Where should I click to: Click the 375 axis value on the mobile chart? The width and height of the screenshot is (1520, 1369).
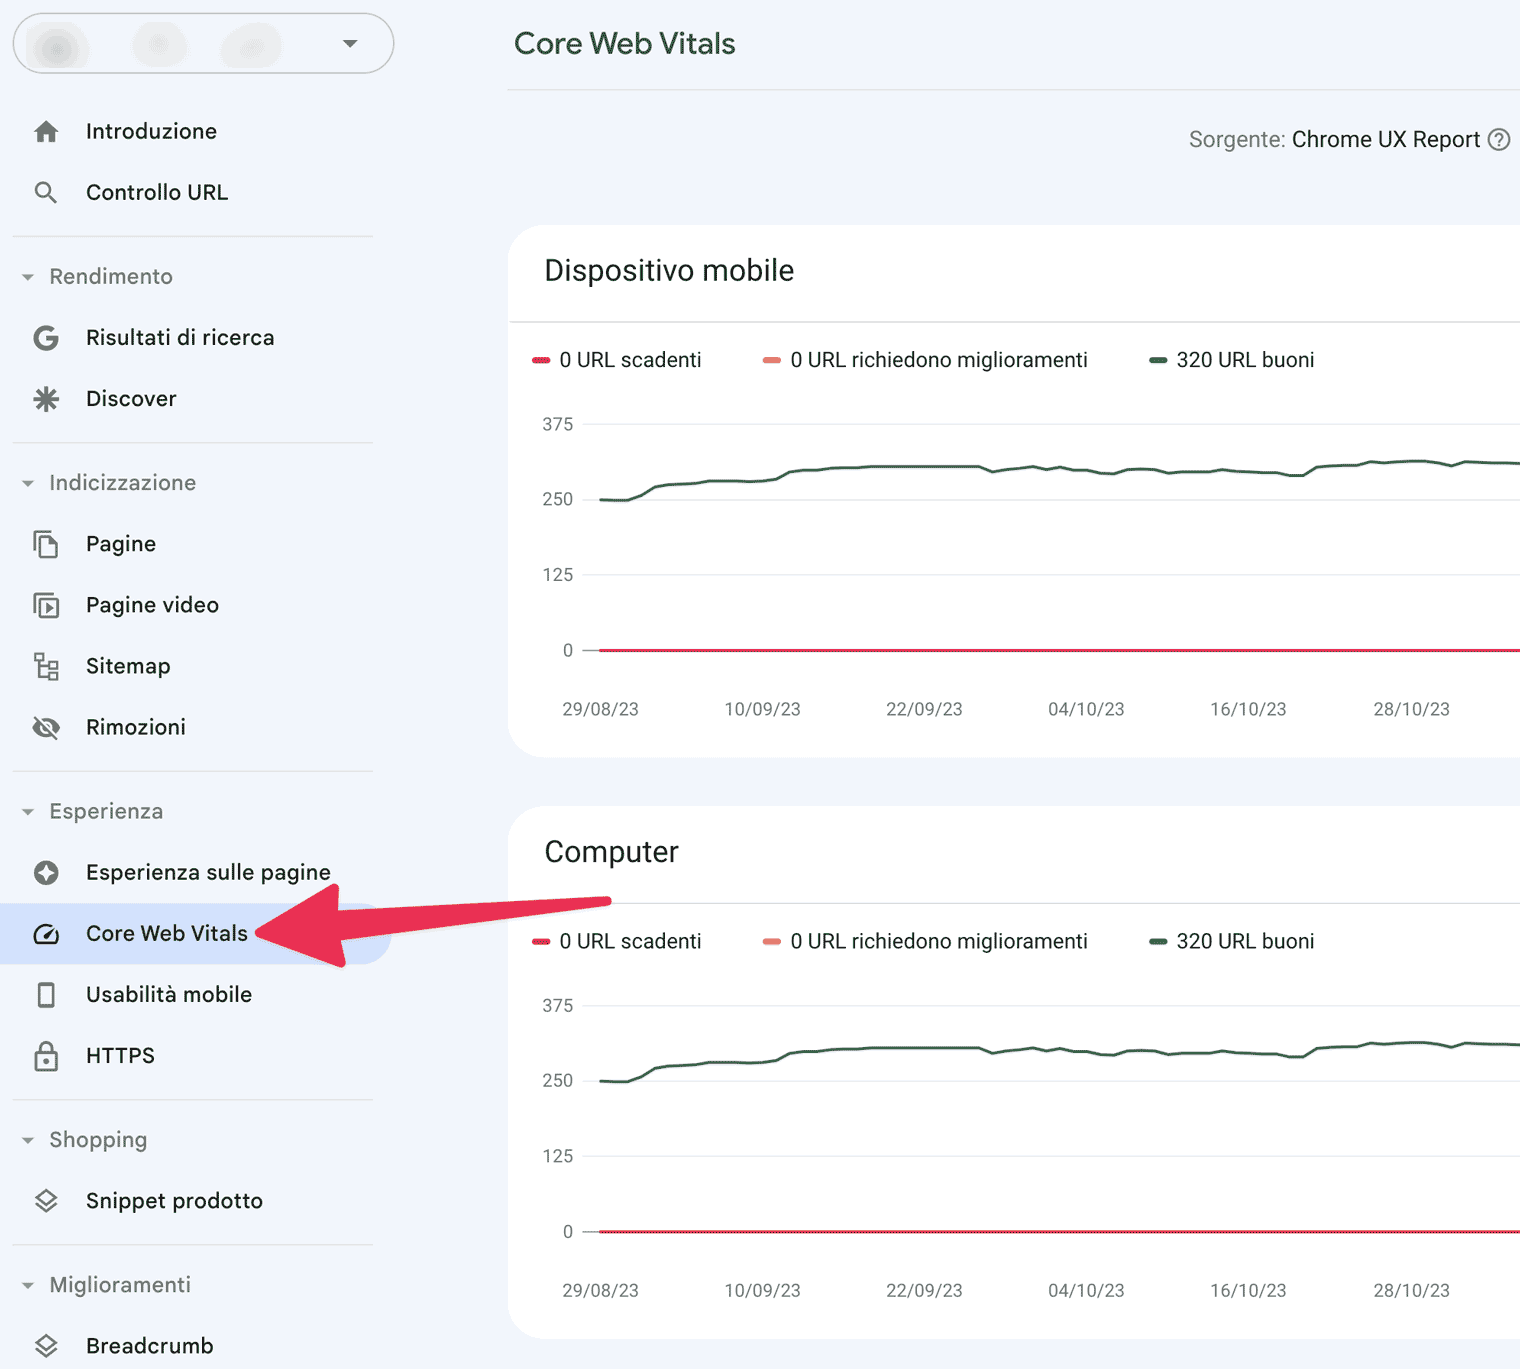[x=558, y=425]
